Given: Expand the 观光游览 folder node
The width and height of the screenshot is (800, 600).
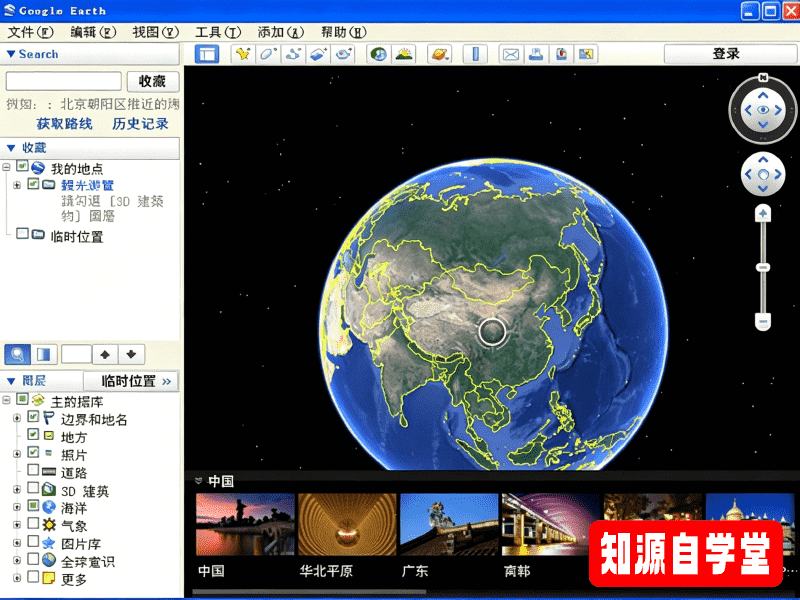Looking at the screenshot, I should [17, 185].
